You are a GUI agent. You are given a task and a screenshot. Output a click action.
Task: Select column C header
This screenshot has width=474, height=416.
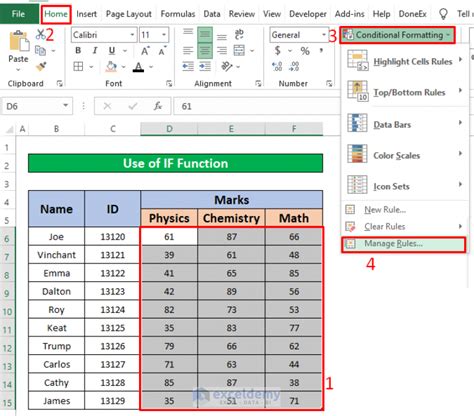pos(113,129)
